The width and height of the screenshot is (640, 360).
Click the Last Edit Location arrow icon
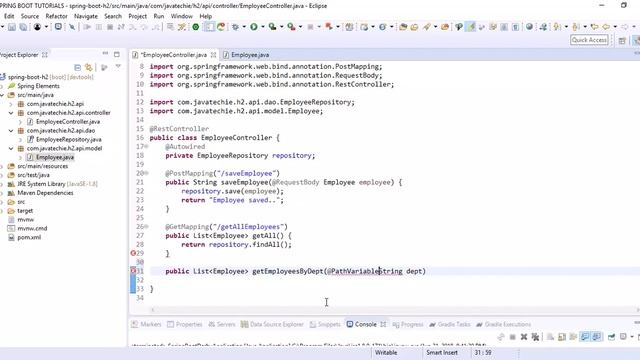click(x=595, y=27)
